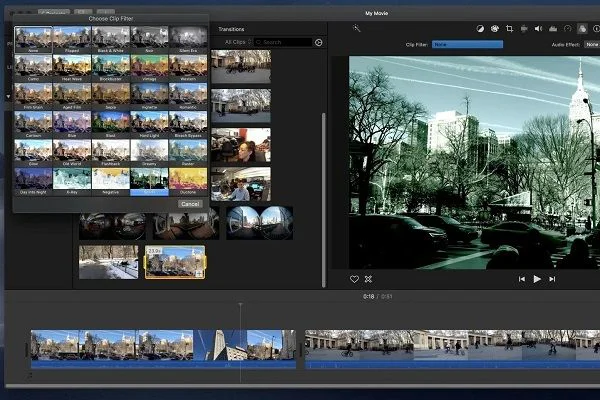The image size is (600, 400).
Task: Apply the Old World filter
Action: (72, 153)
